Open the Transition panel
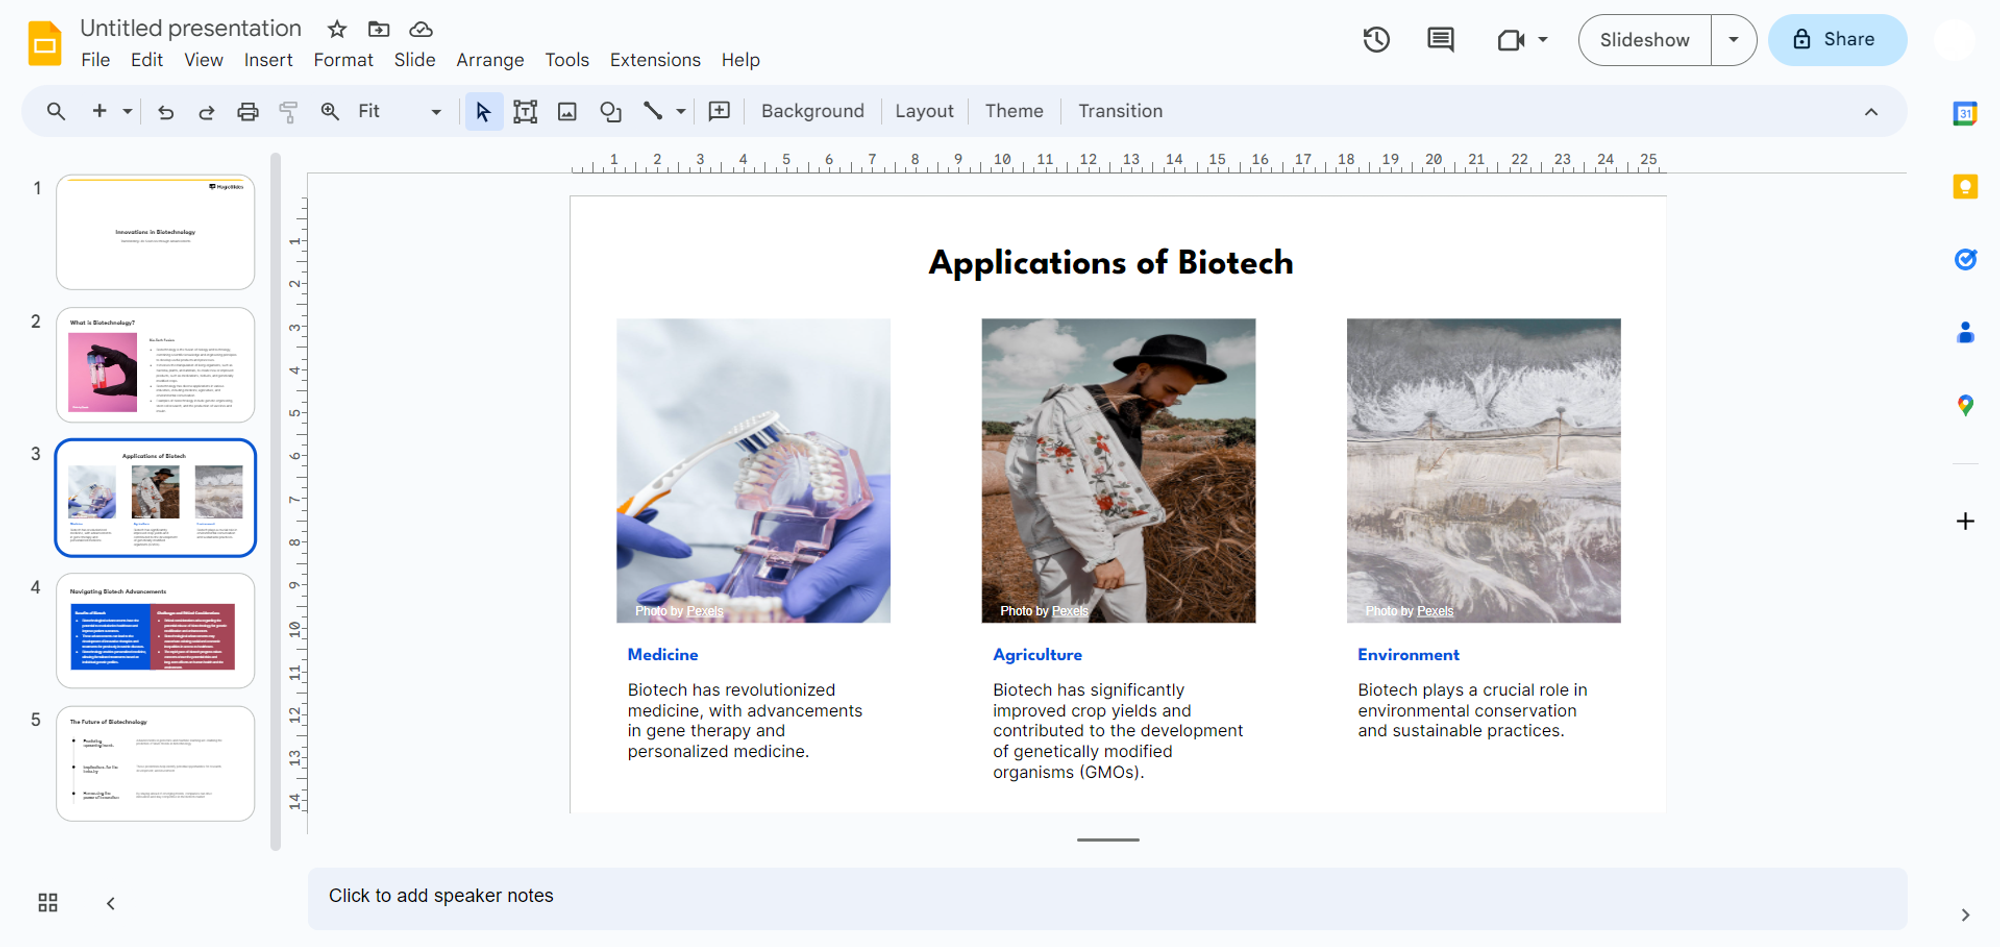 tap(1120, 111)
